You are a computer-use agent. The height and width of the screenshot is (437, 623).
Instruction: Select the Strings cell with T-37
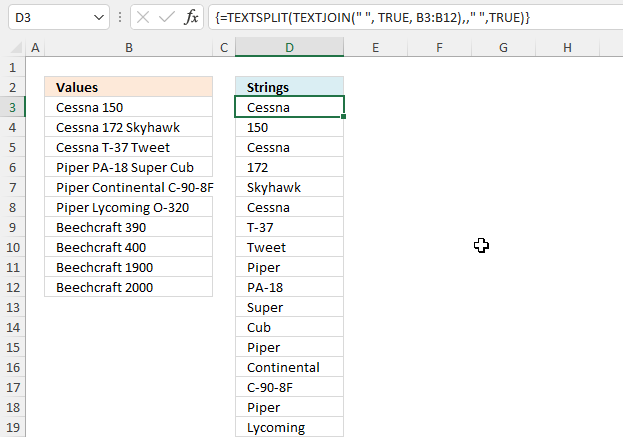coord(289,227)
